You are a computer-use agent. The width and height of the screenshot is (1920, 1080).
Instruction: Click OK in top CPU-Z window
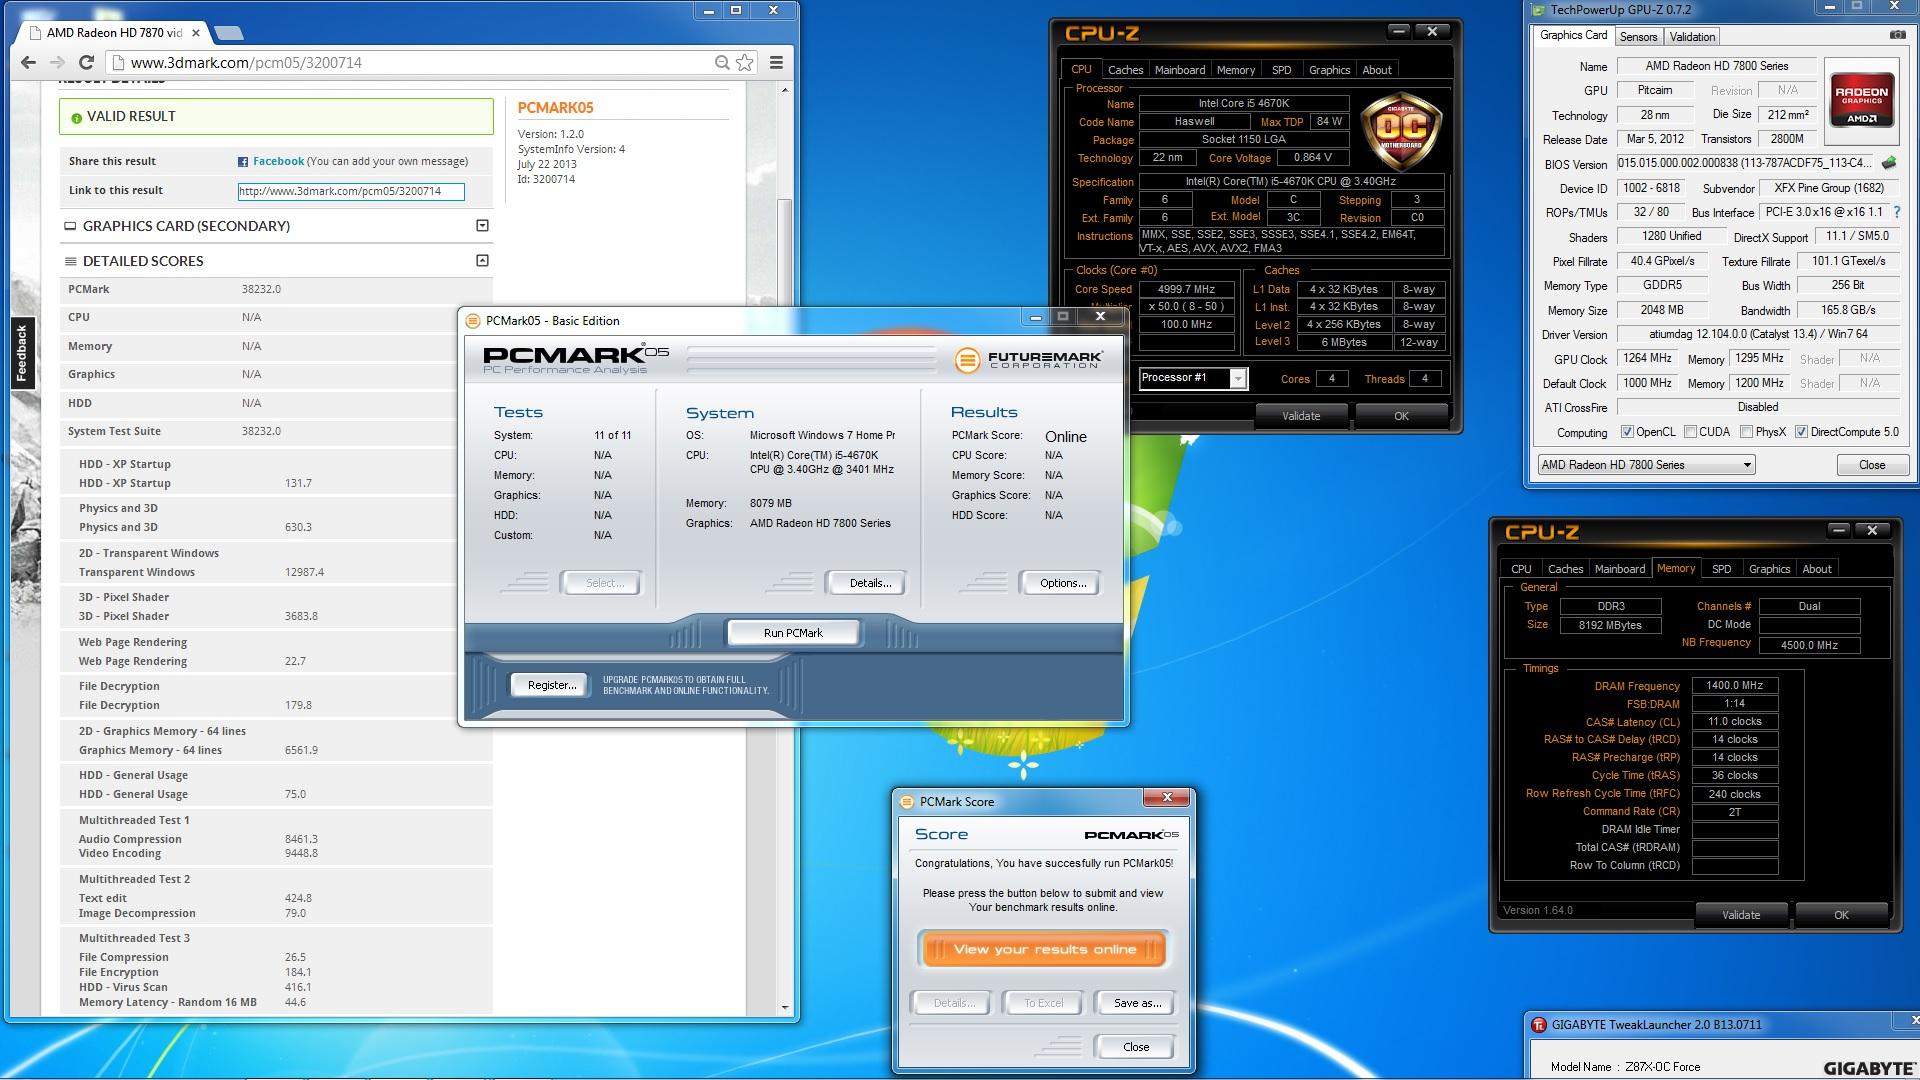click(x=1401, y=416)
